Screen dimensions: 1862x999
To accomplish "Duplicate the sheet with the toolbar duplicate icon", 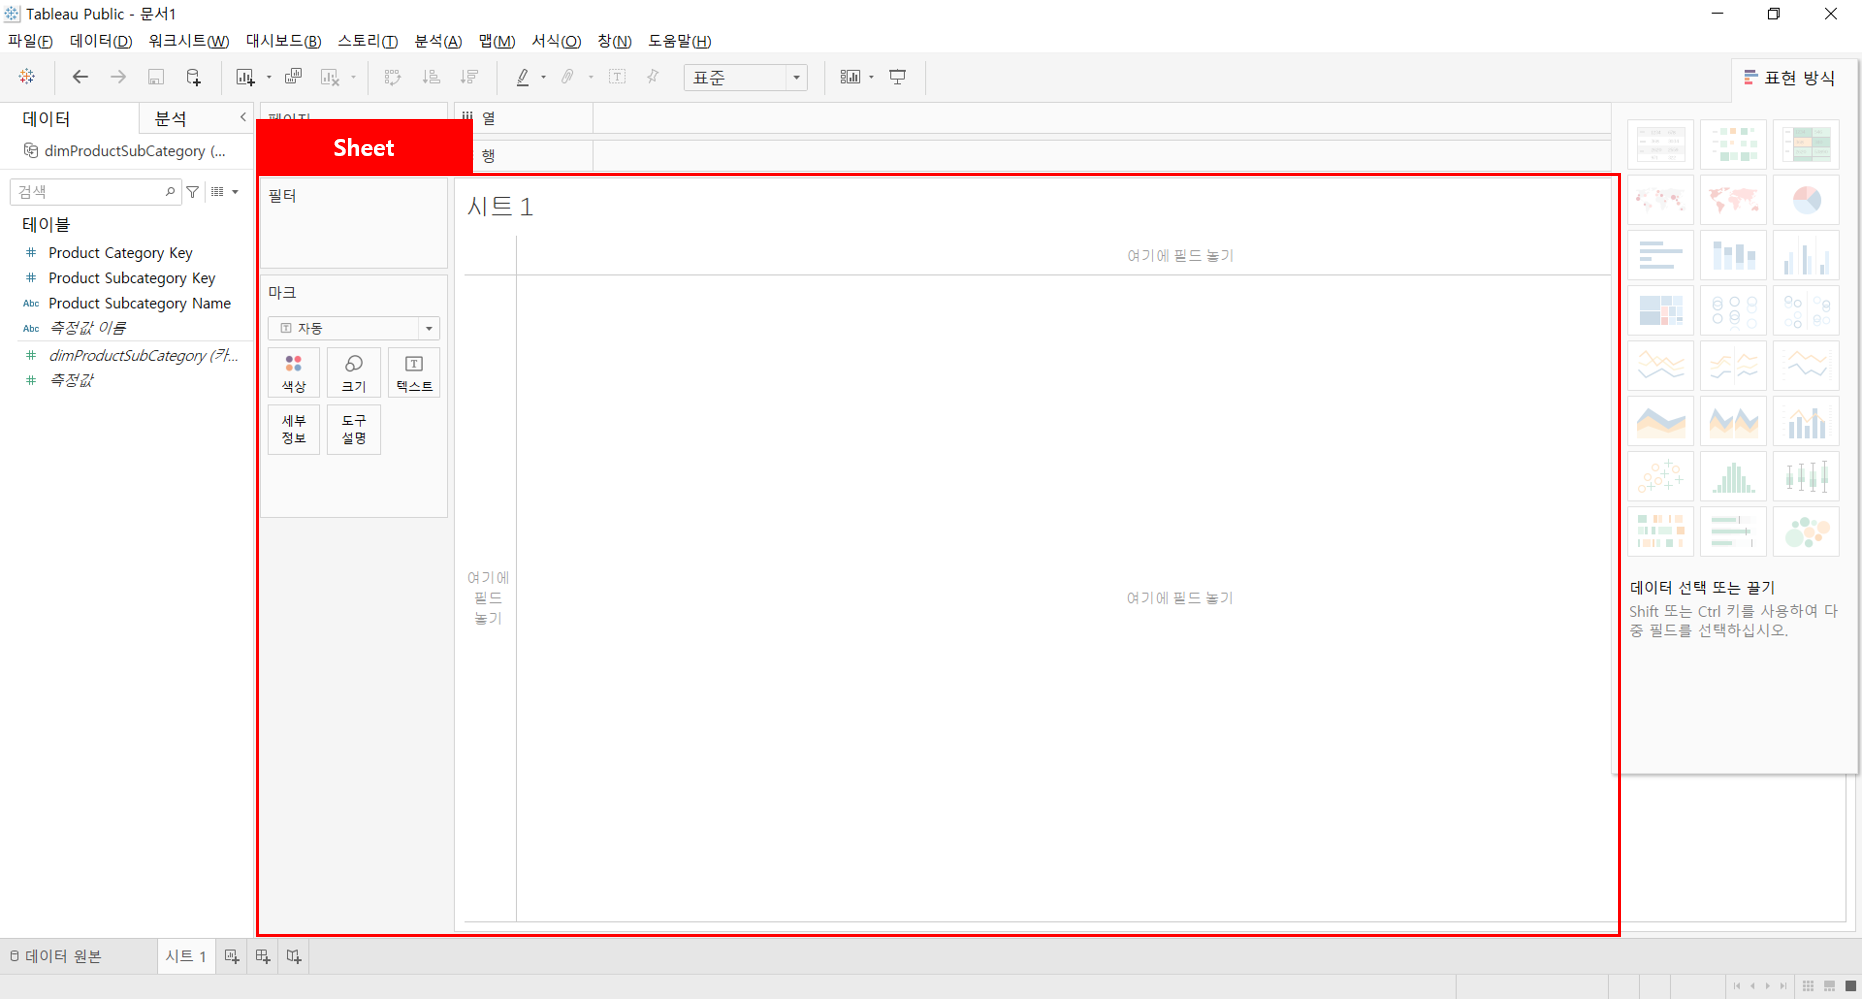I will click(x=293, y=77).
